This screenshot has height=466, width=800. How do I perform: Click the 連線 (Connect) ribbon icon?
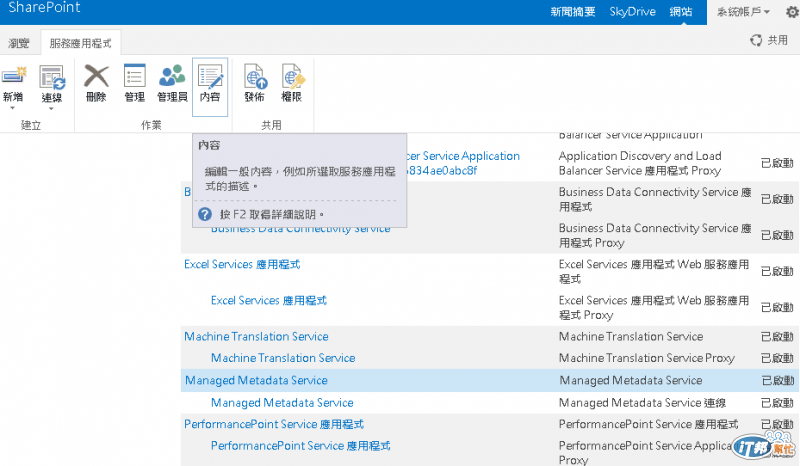(52, 78)
